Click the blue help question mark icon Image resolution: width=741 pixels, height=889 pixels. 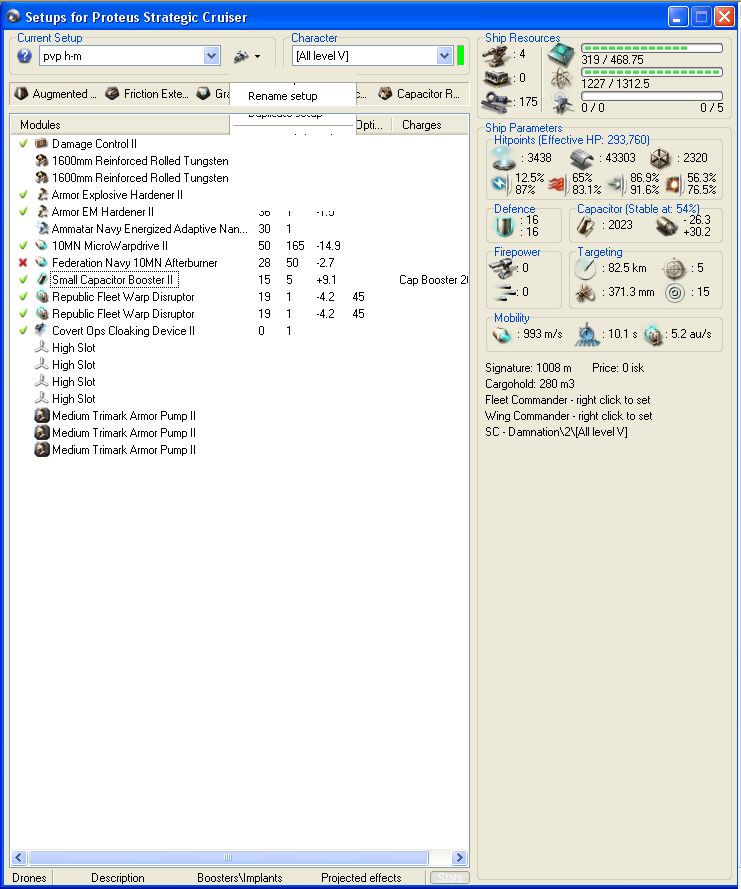click(24, 56)
